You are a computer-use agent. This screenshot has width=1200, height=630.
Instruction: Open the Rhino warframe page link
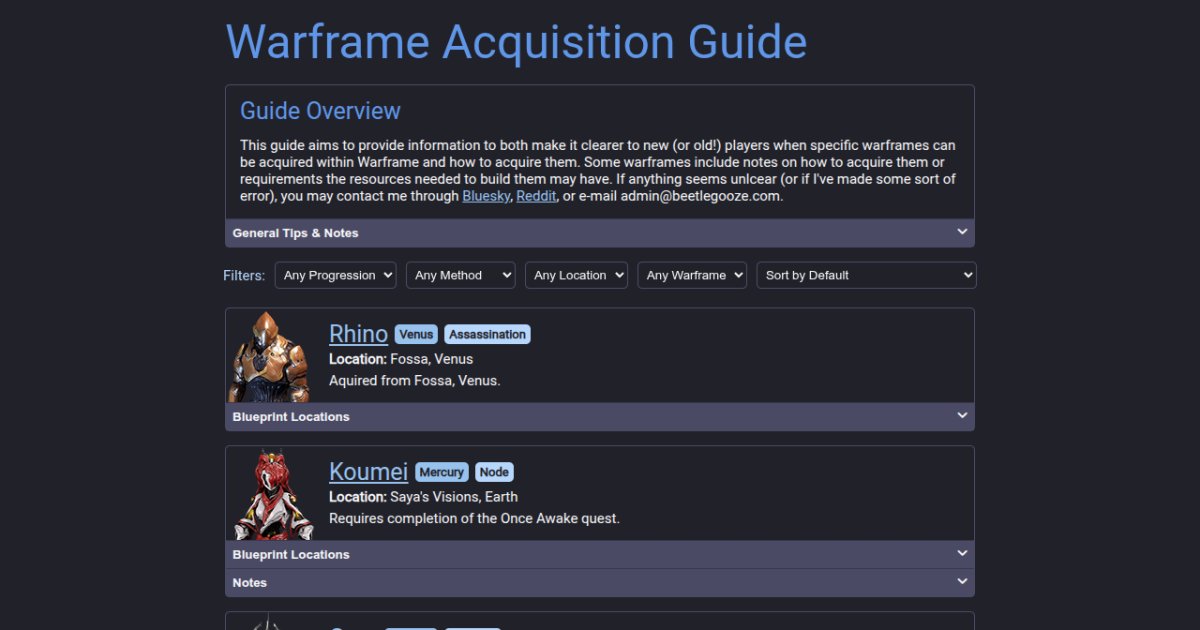[358, 333]
